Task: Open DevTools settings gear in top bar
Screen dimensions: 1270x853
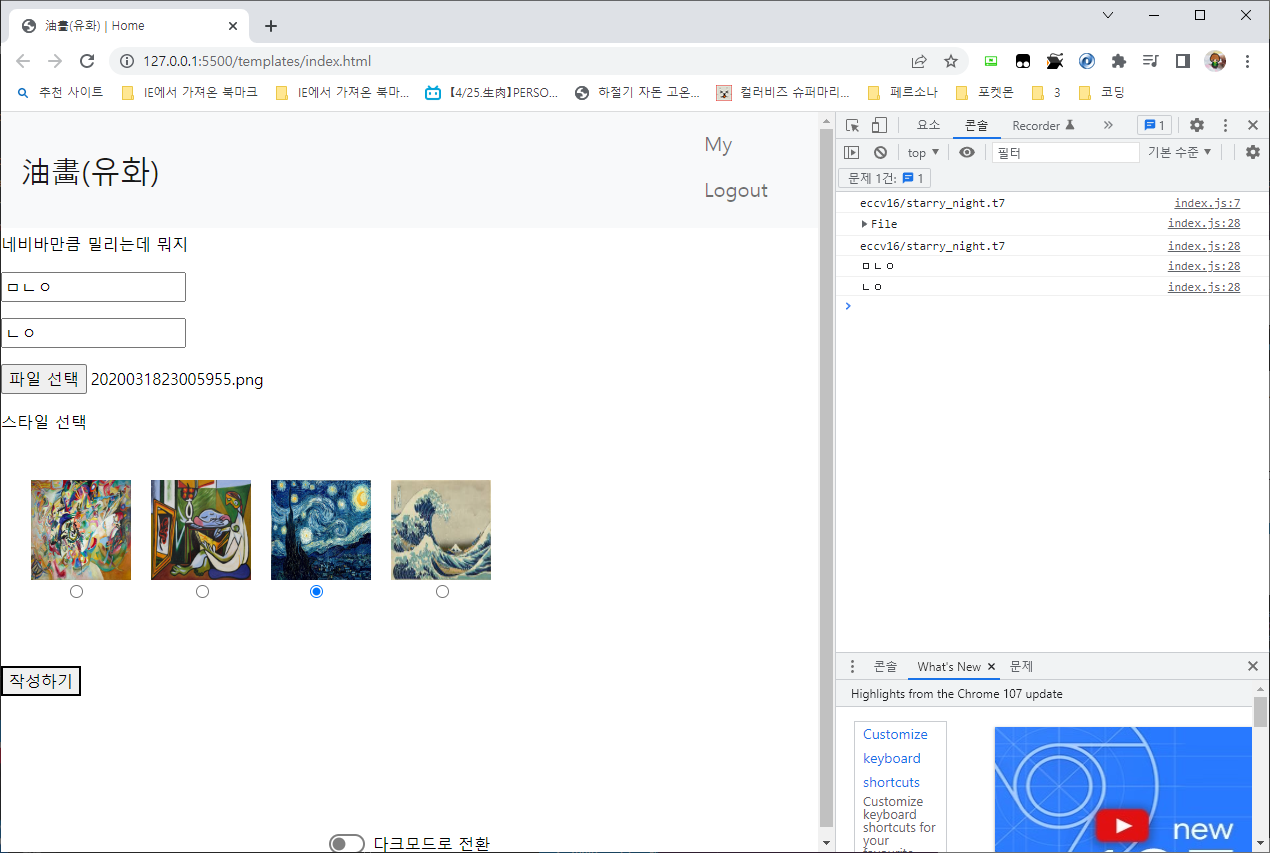Action: 1196,125
